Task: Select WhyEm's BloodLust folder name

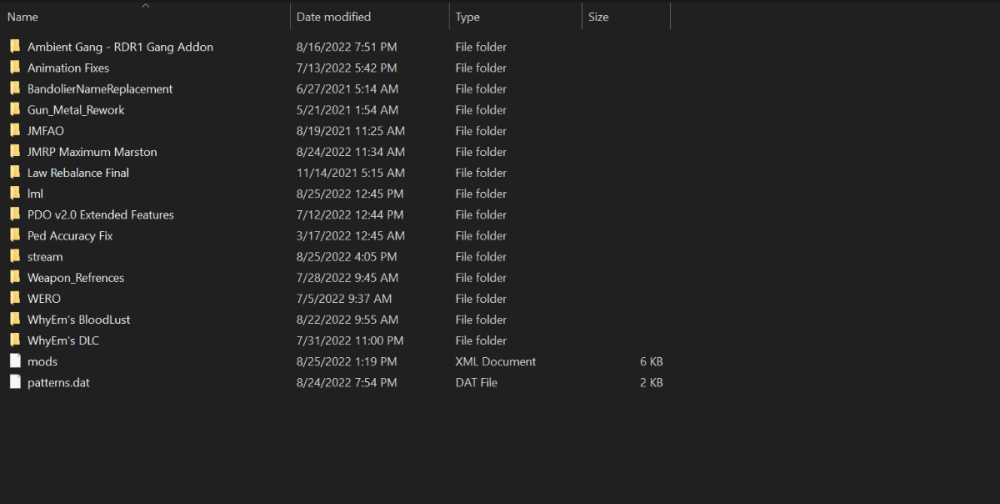Action: 79,320
